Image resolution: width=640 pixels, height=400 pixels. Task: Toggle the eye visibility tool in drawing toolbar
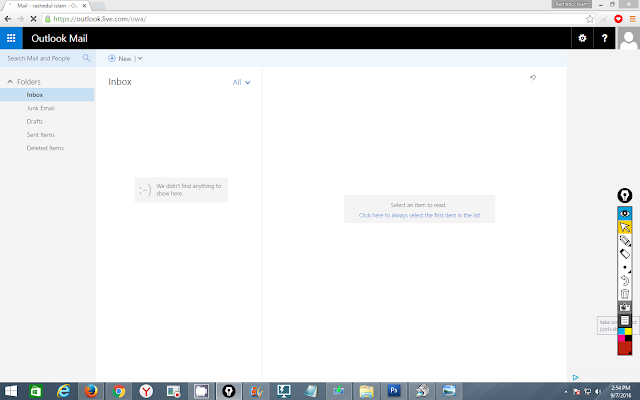point(624,213)
